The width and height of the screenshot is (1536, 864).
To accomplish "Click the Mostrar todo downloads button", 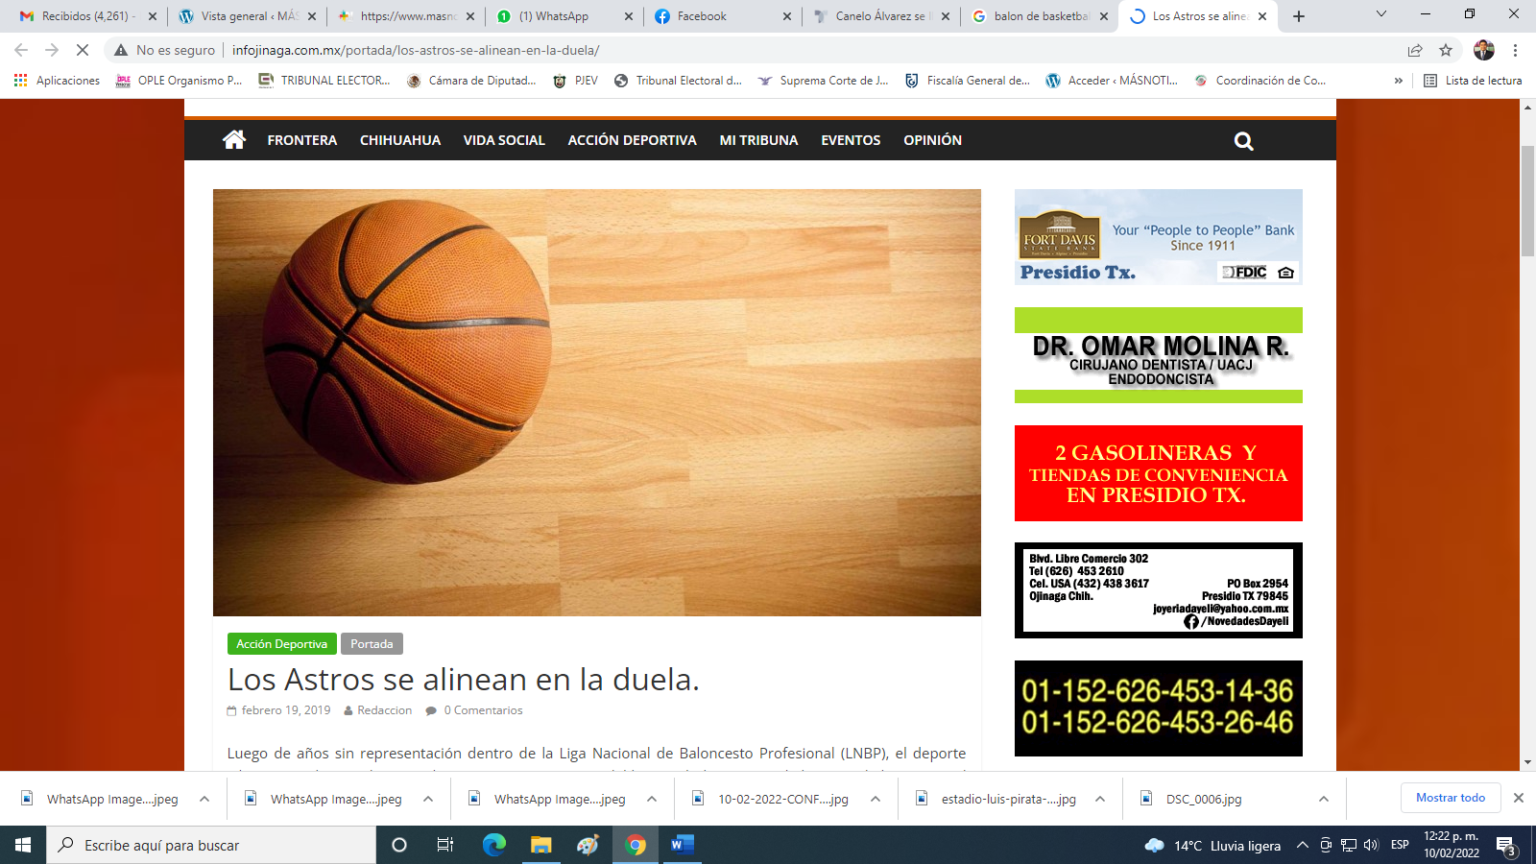I will pos(1450,798).
